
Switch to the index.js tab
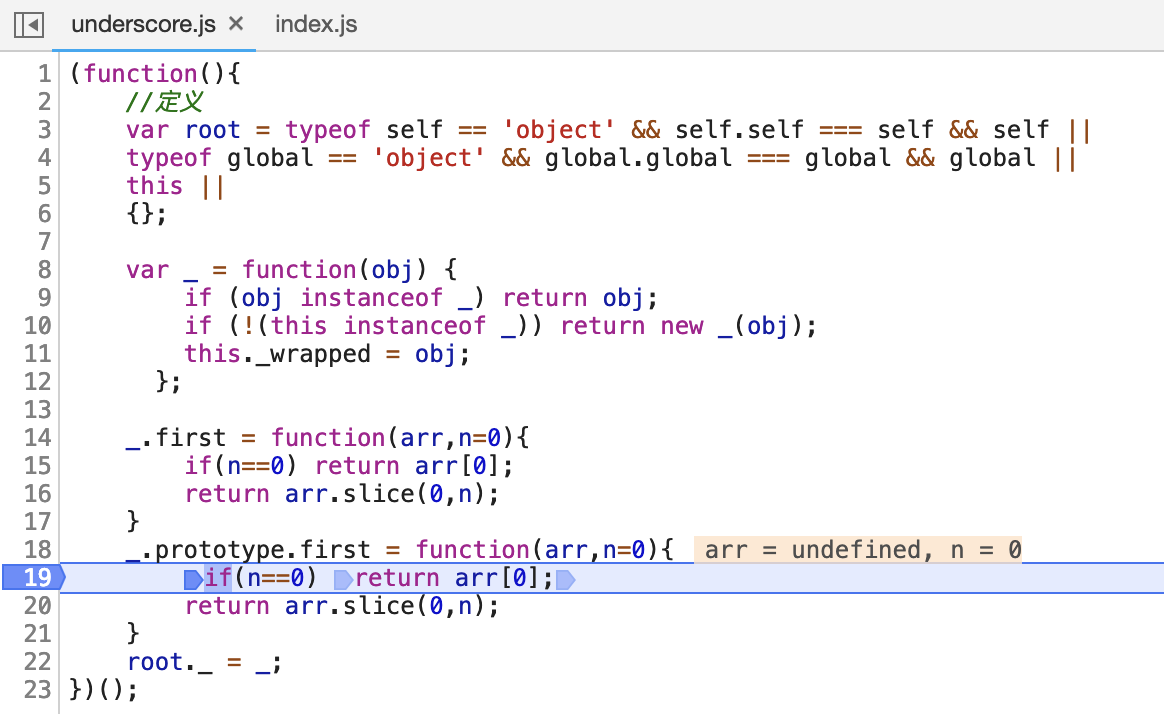click(x=316, y=24)
